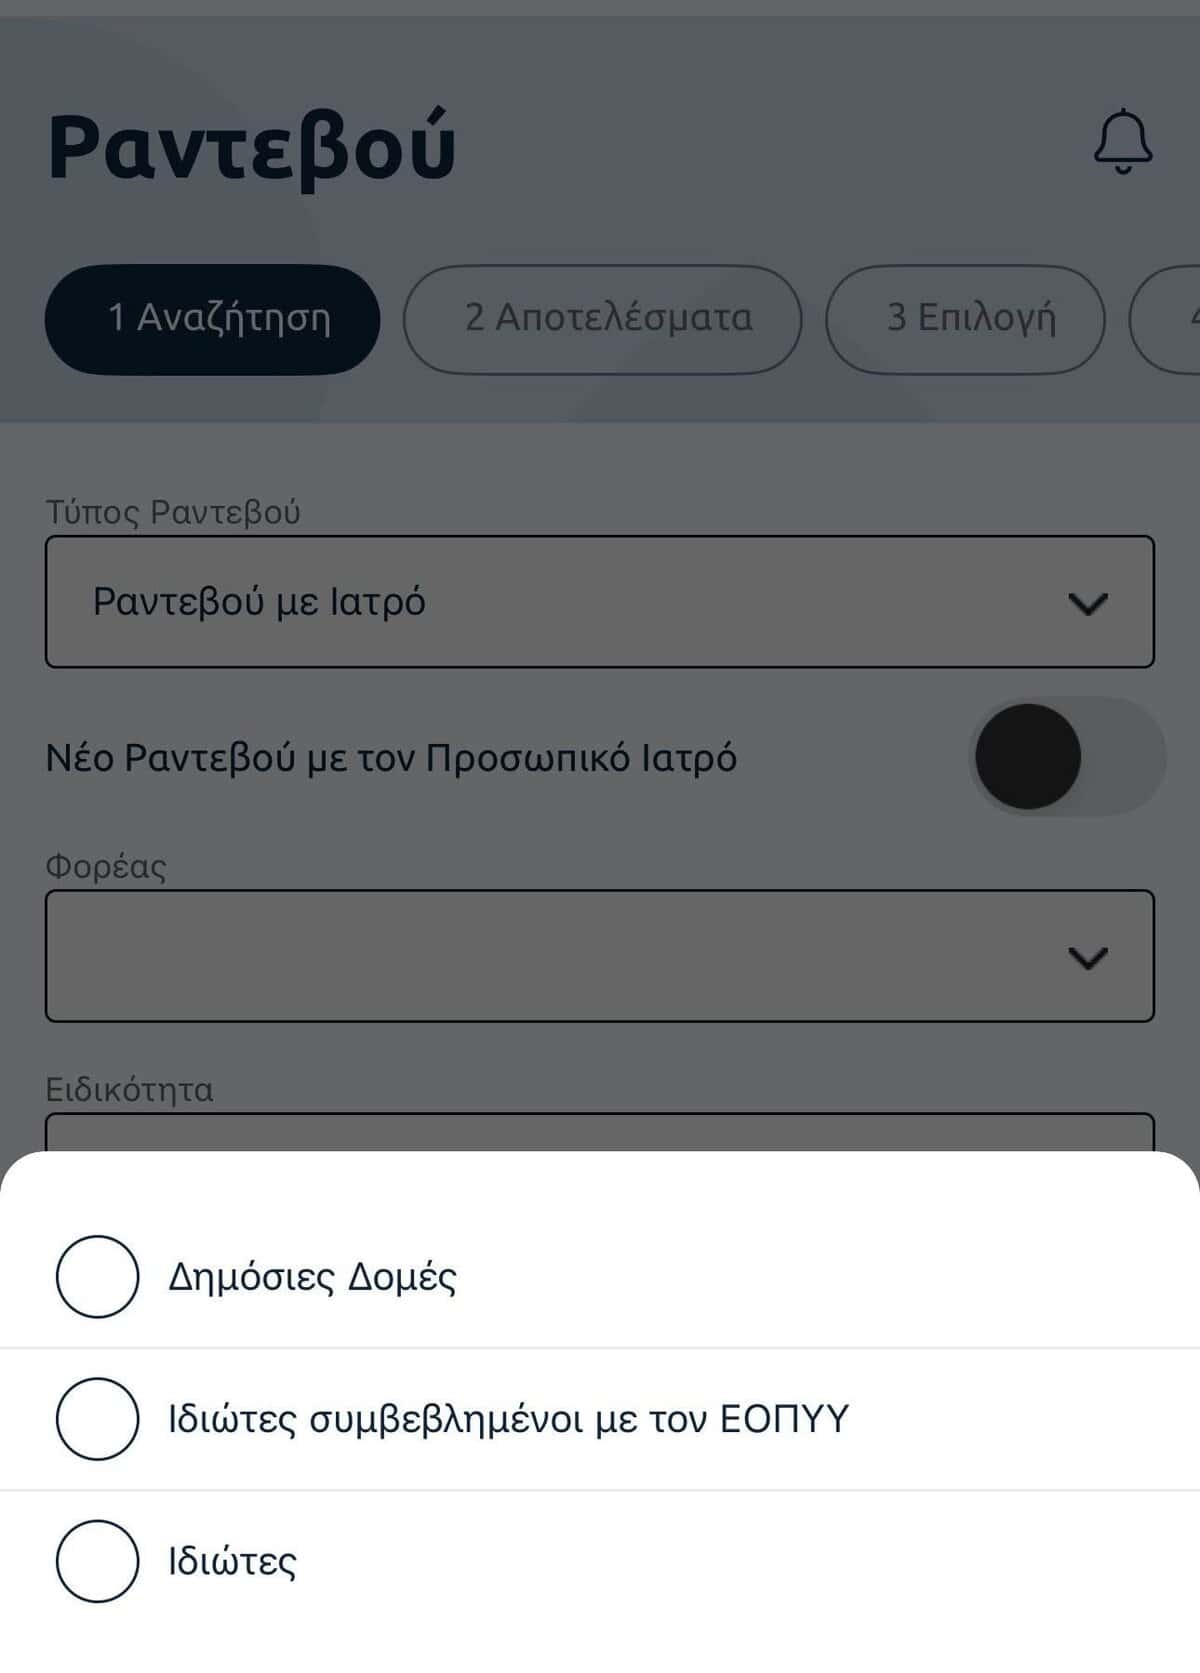1200x1673 pixels.
Task: Tap the Ειδικότητα field
Action: [600, 1133]
